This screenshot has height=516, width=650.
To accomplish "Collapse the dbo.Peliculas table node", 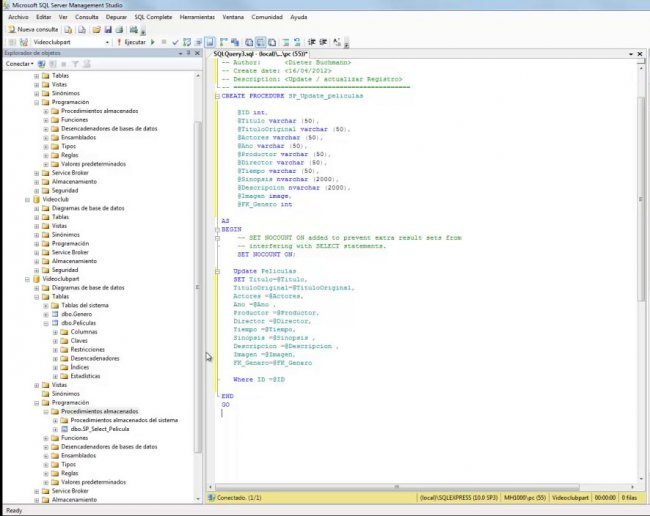I will [45, 323].
